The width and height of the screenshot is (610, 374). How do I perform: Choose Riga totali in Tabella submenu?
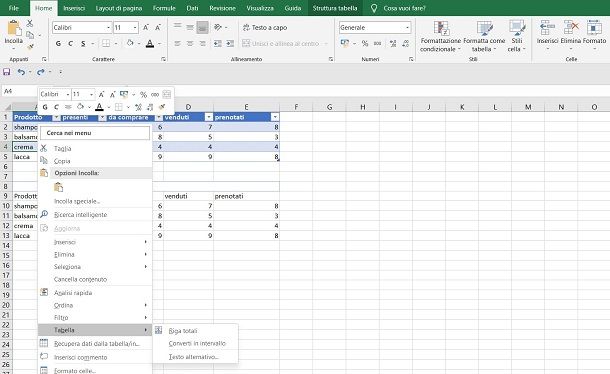pyautogui.click(x=183, y=331)
